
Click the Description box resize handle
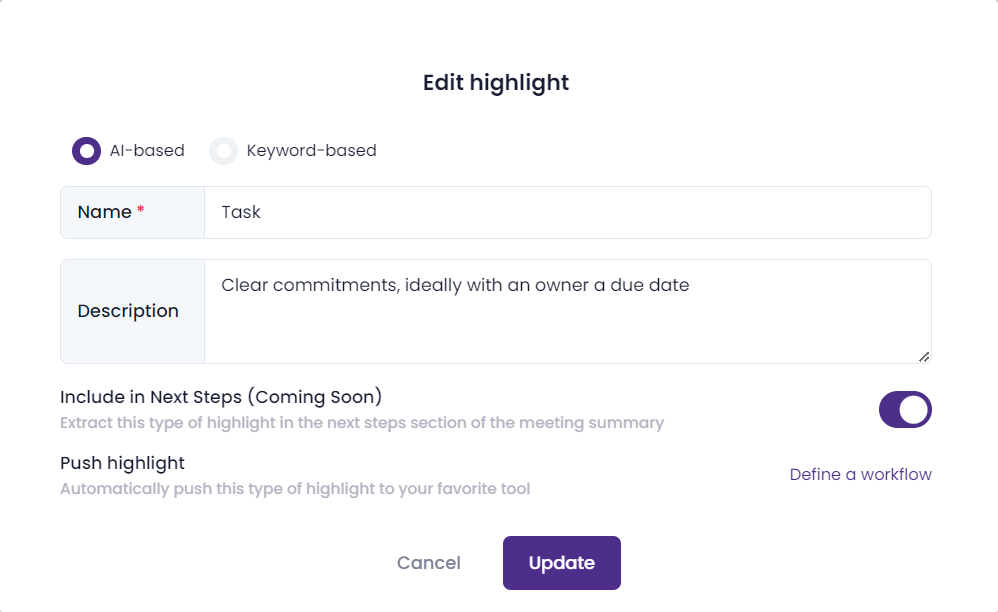[x=924, y=356]
